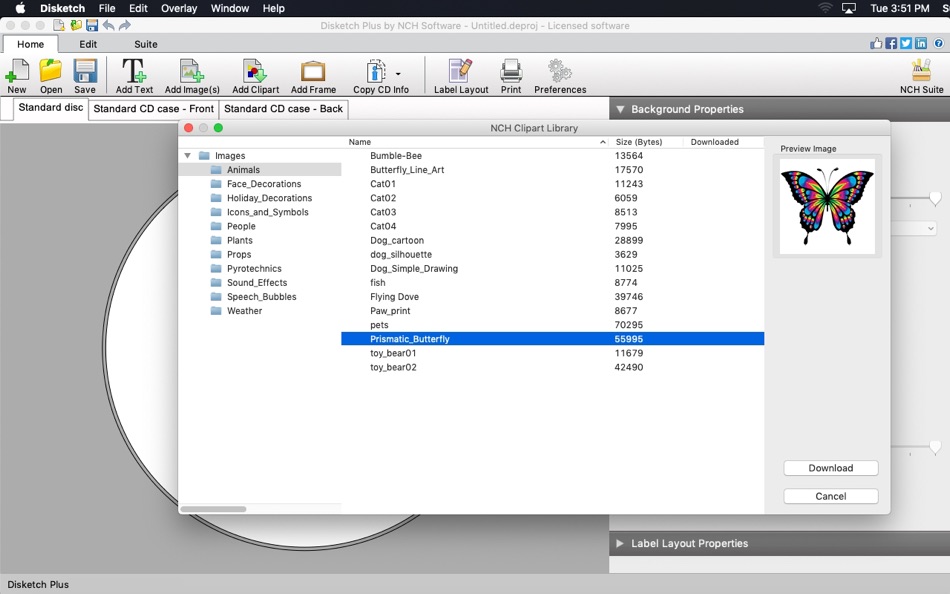Sort clipart list by Size (Bytes) column
This screenshot has width=950, height=594.
coord(646,142)
